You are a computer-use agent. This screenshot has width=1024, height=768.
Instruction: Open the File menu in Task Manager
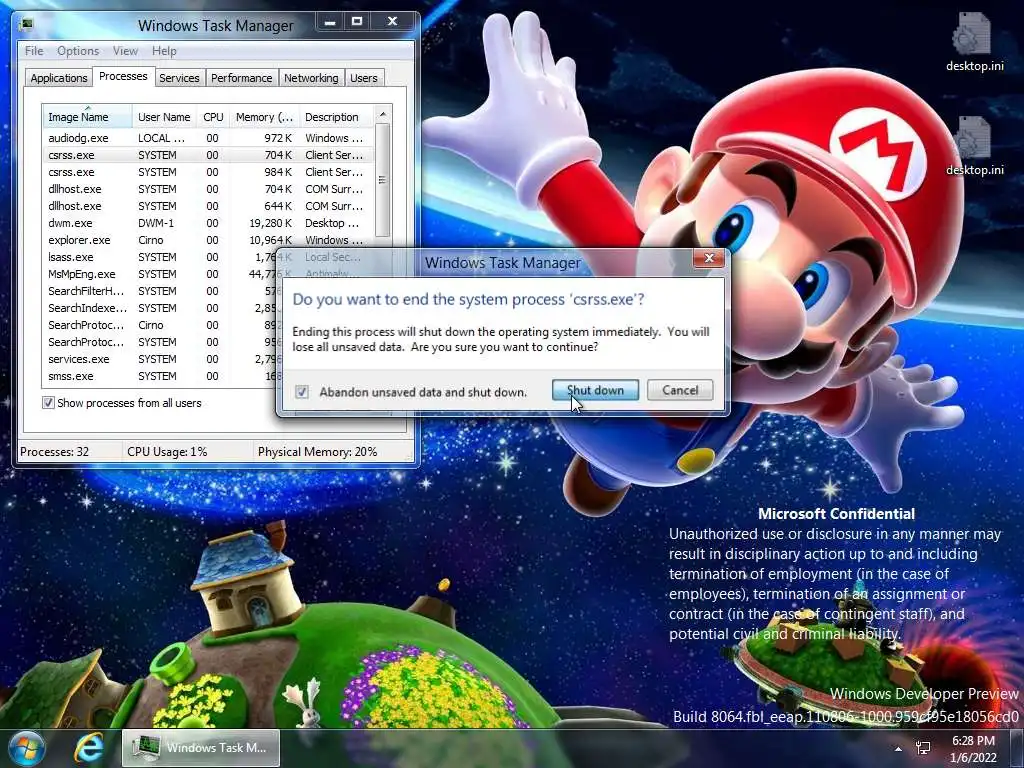(x=34, y=51)
